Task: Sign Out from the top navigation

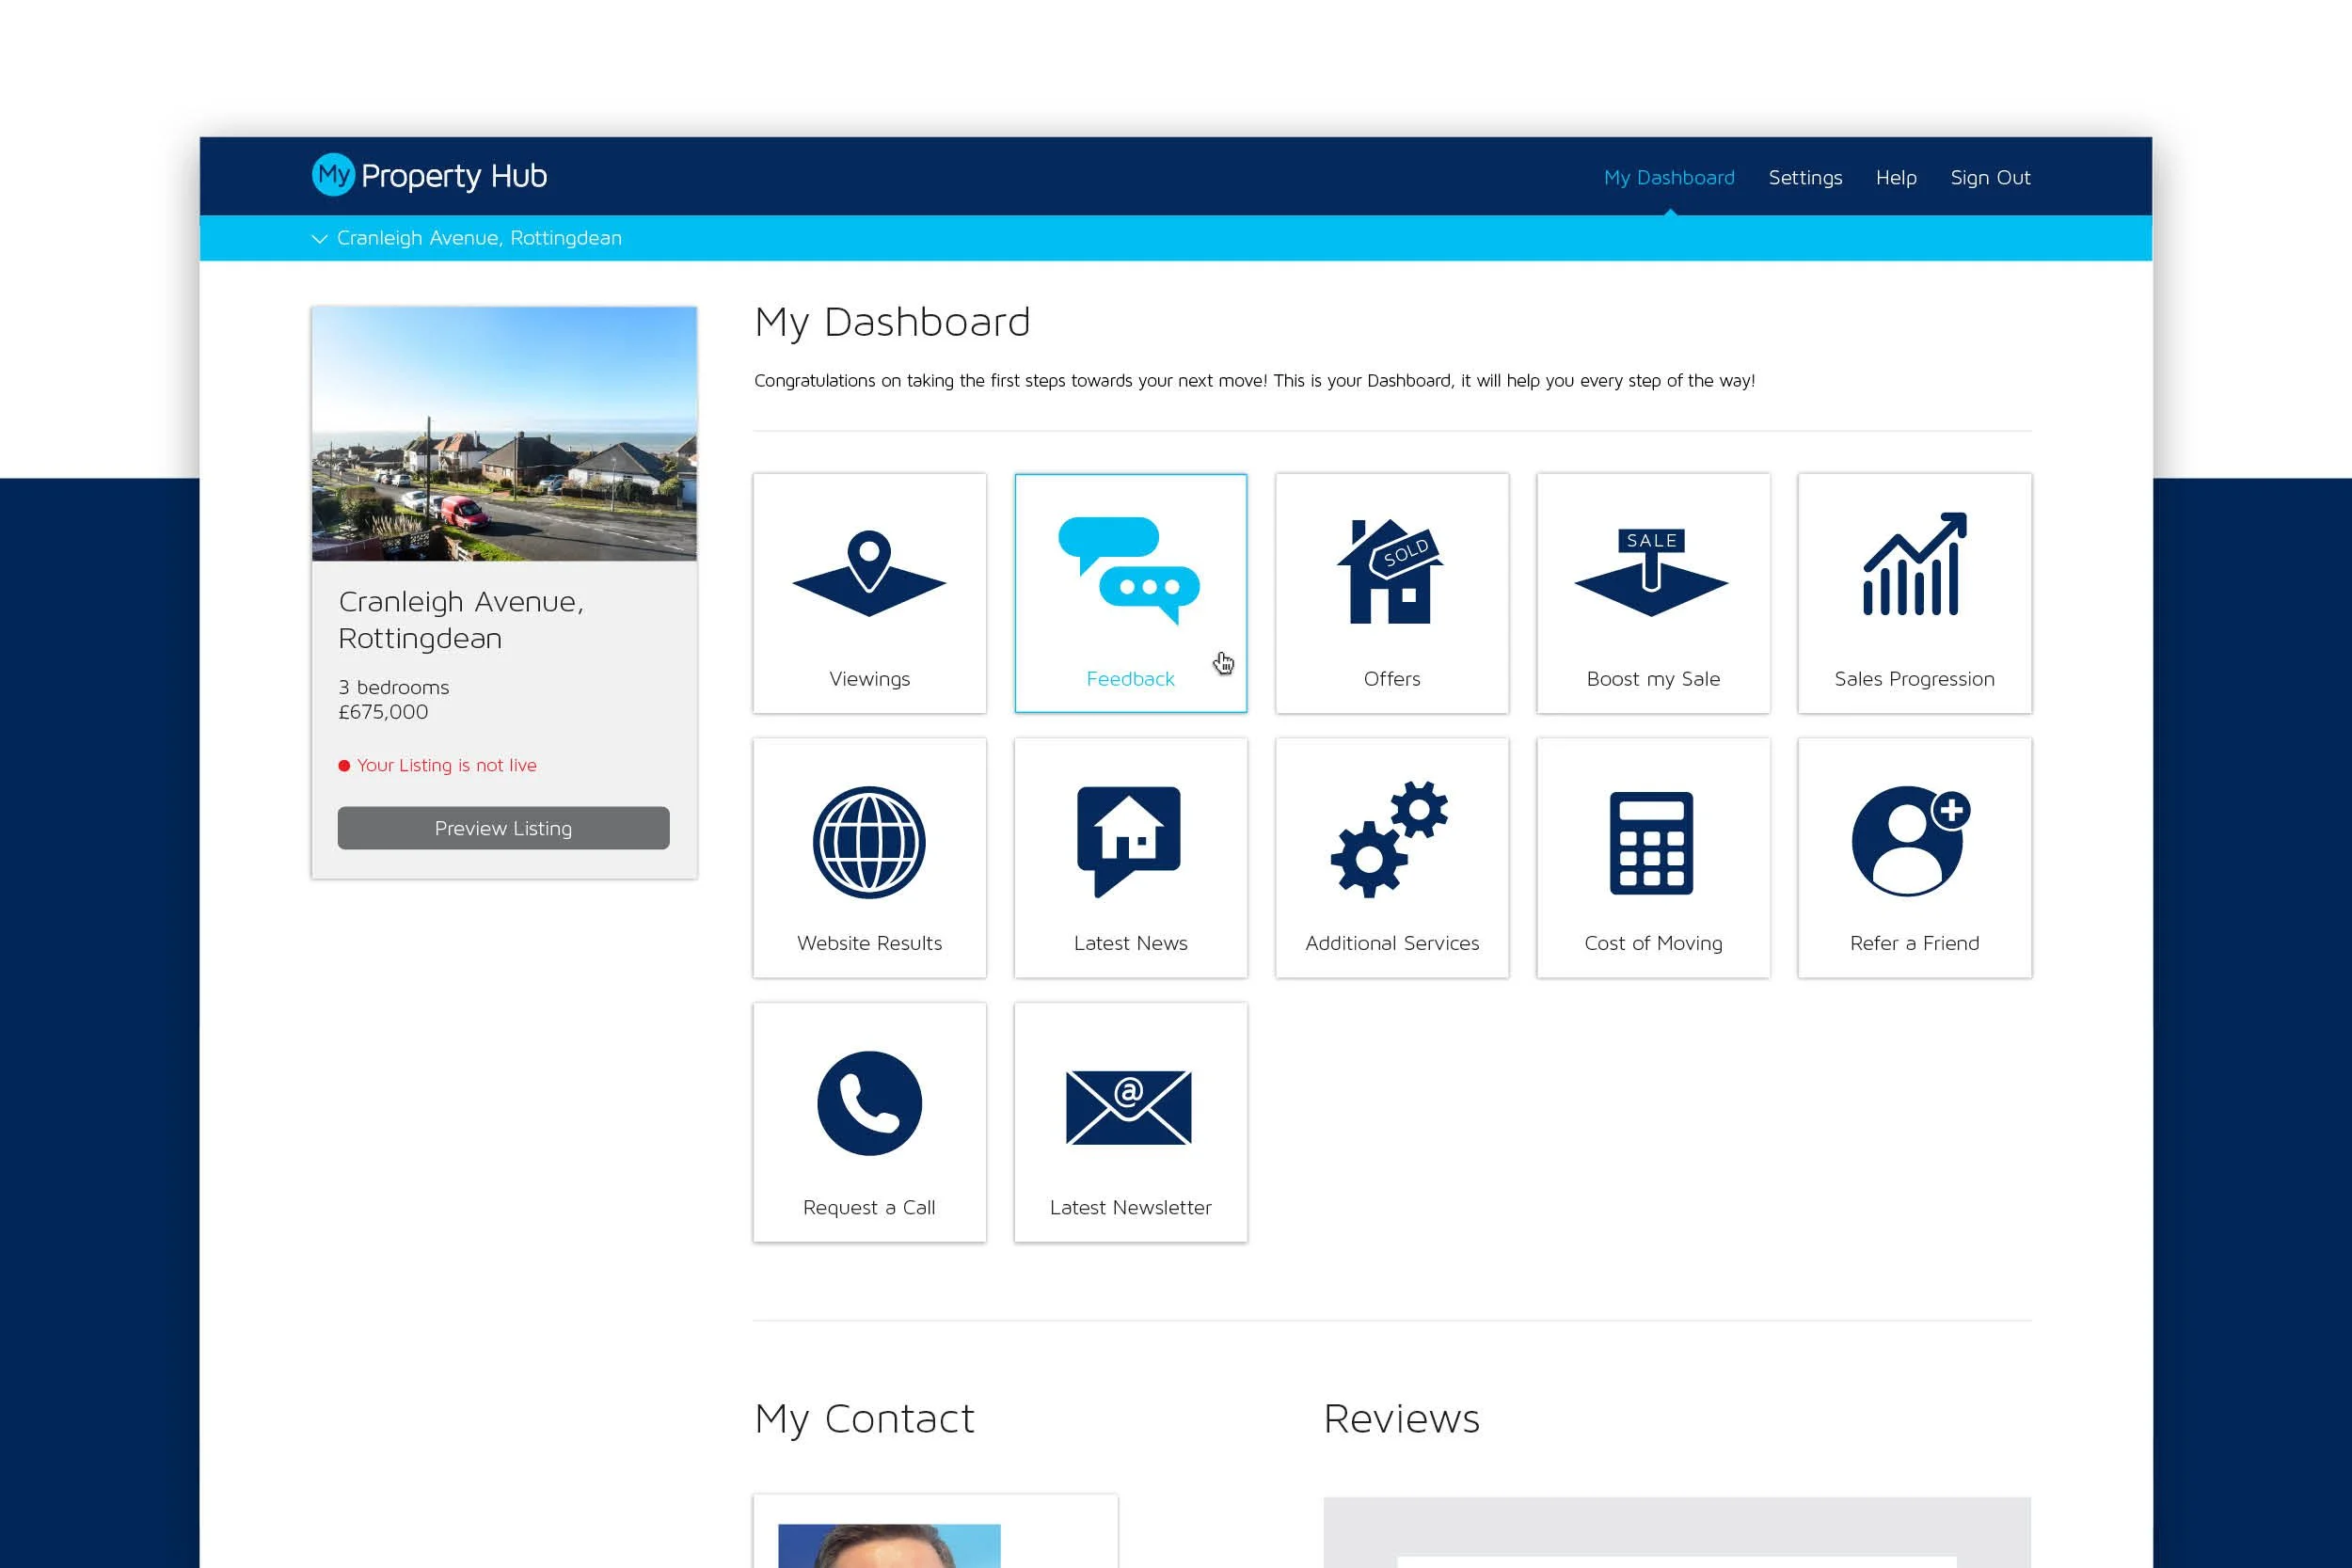Action: pyautogui.click(x=1990, y=178)
